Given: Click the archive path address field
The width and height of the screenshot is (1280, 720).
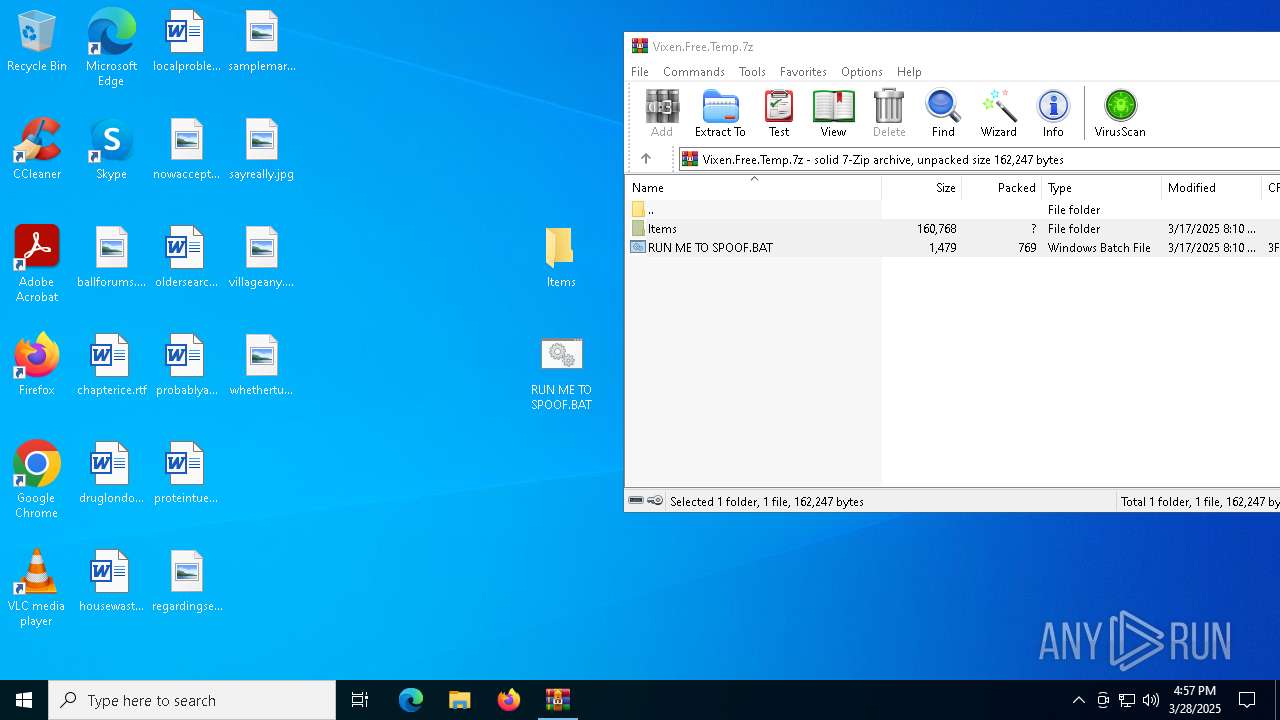Looking at the screenshot, I should pyautogui.click(x=979, y=159).
